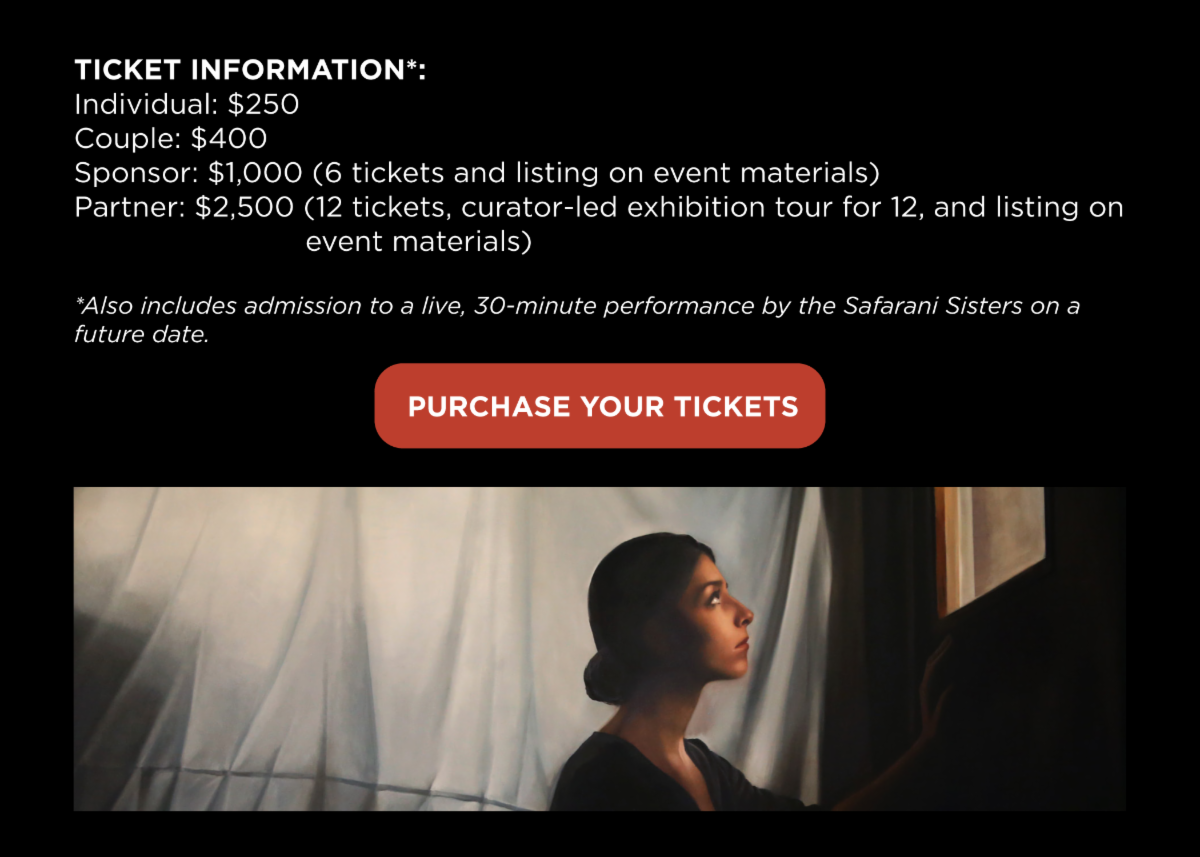Click the indented "event materials)" continuation line
This screenshot has width=1200, height=857.
click(x=418, y=242)
